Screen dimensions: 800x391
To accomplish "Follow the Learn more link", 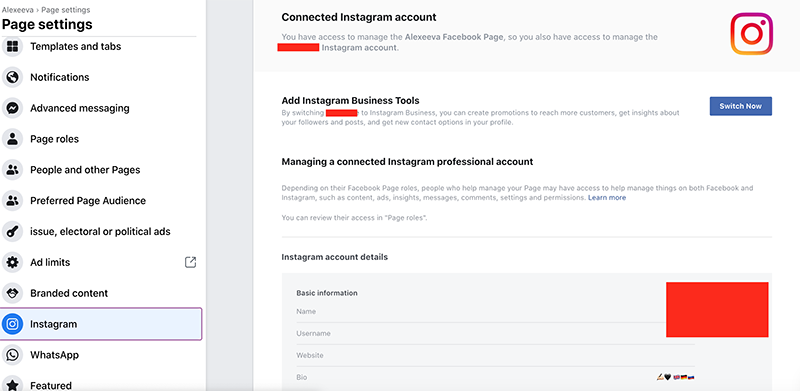I will coord(607,198).
